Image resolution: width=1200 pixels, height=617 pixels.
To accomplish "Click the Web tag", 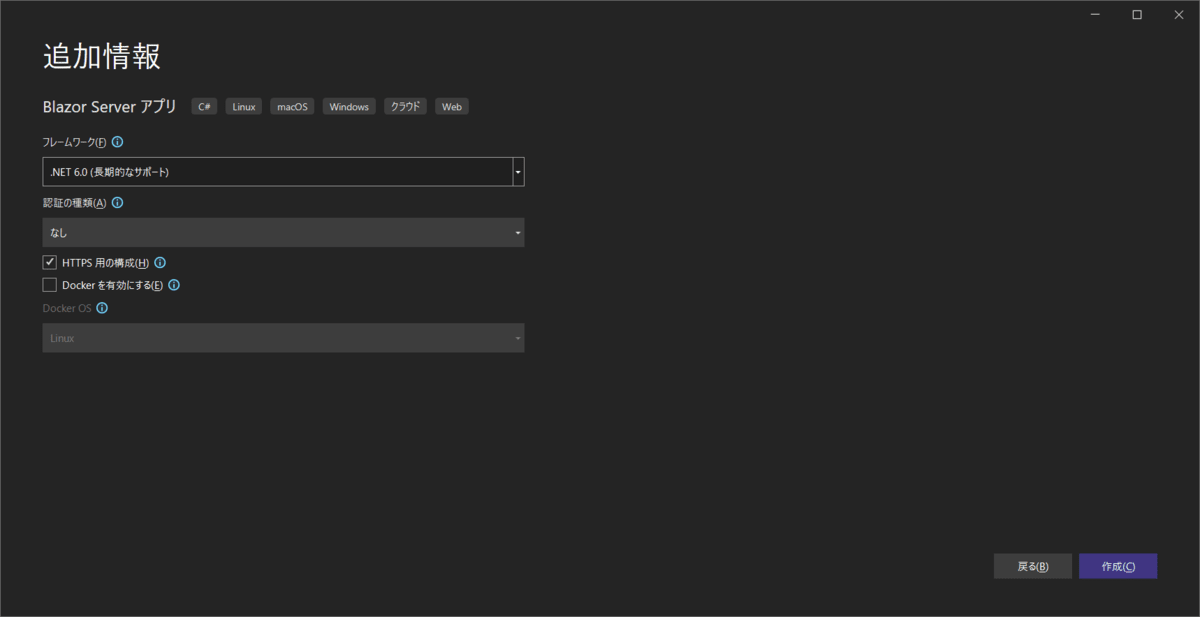I will (452, 106).
